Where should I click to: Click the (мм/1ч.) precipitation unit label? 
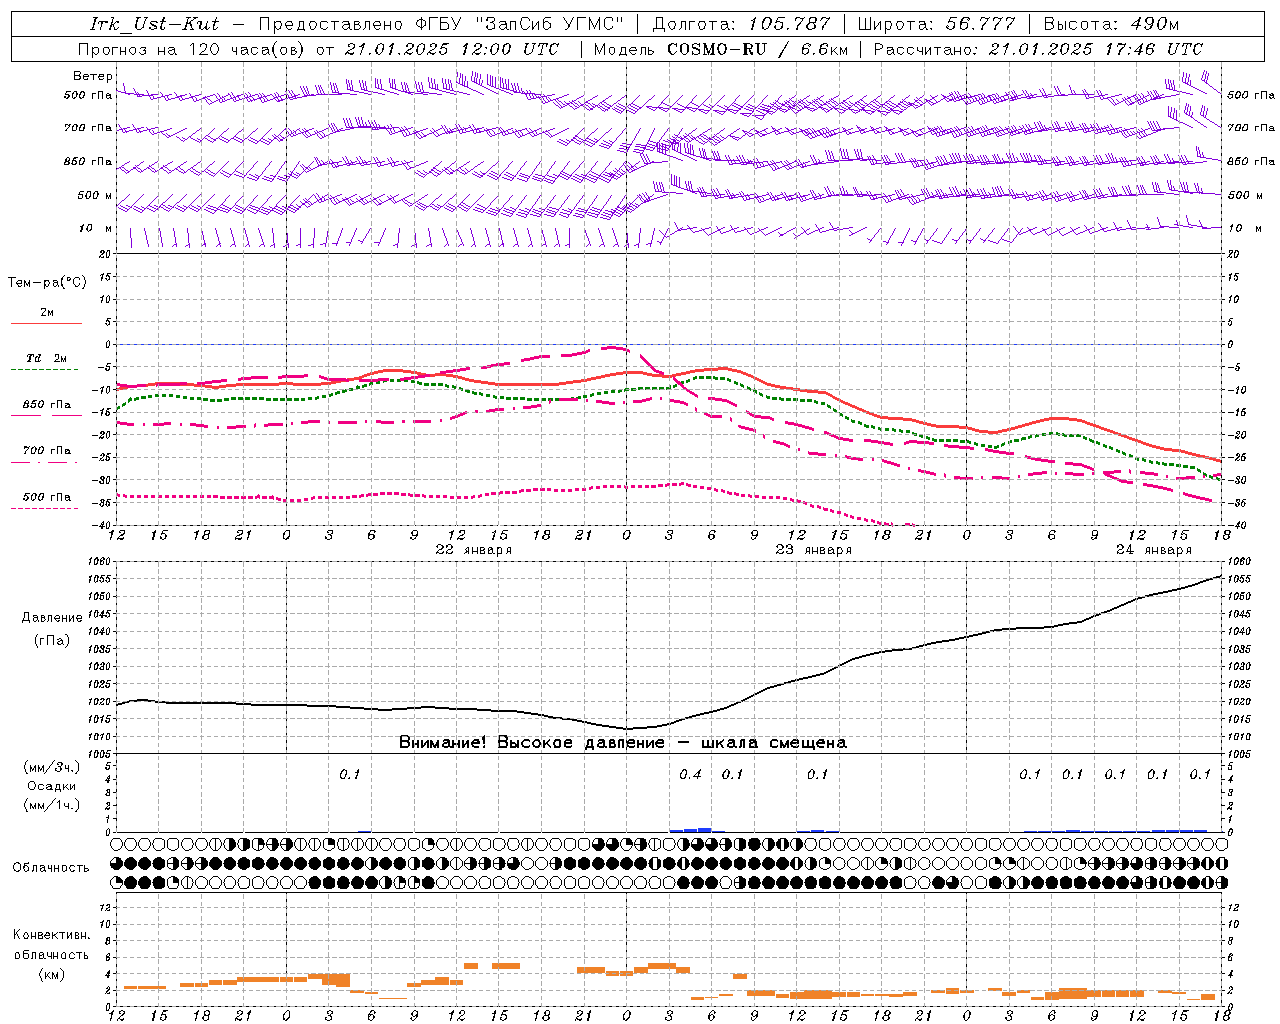point(52,805)
